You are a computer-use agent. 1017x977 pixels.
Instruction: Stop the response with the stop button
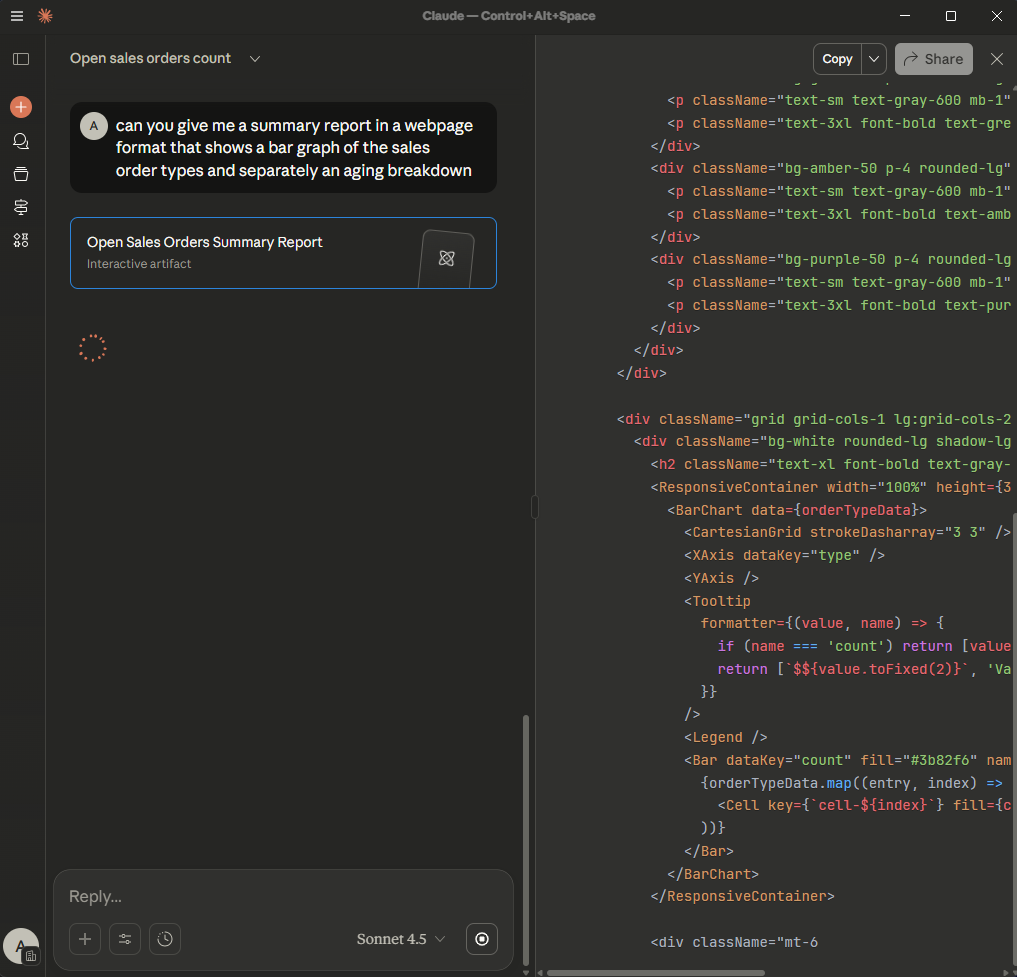point(482,939)
